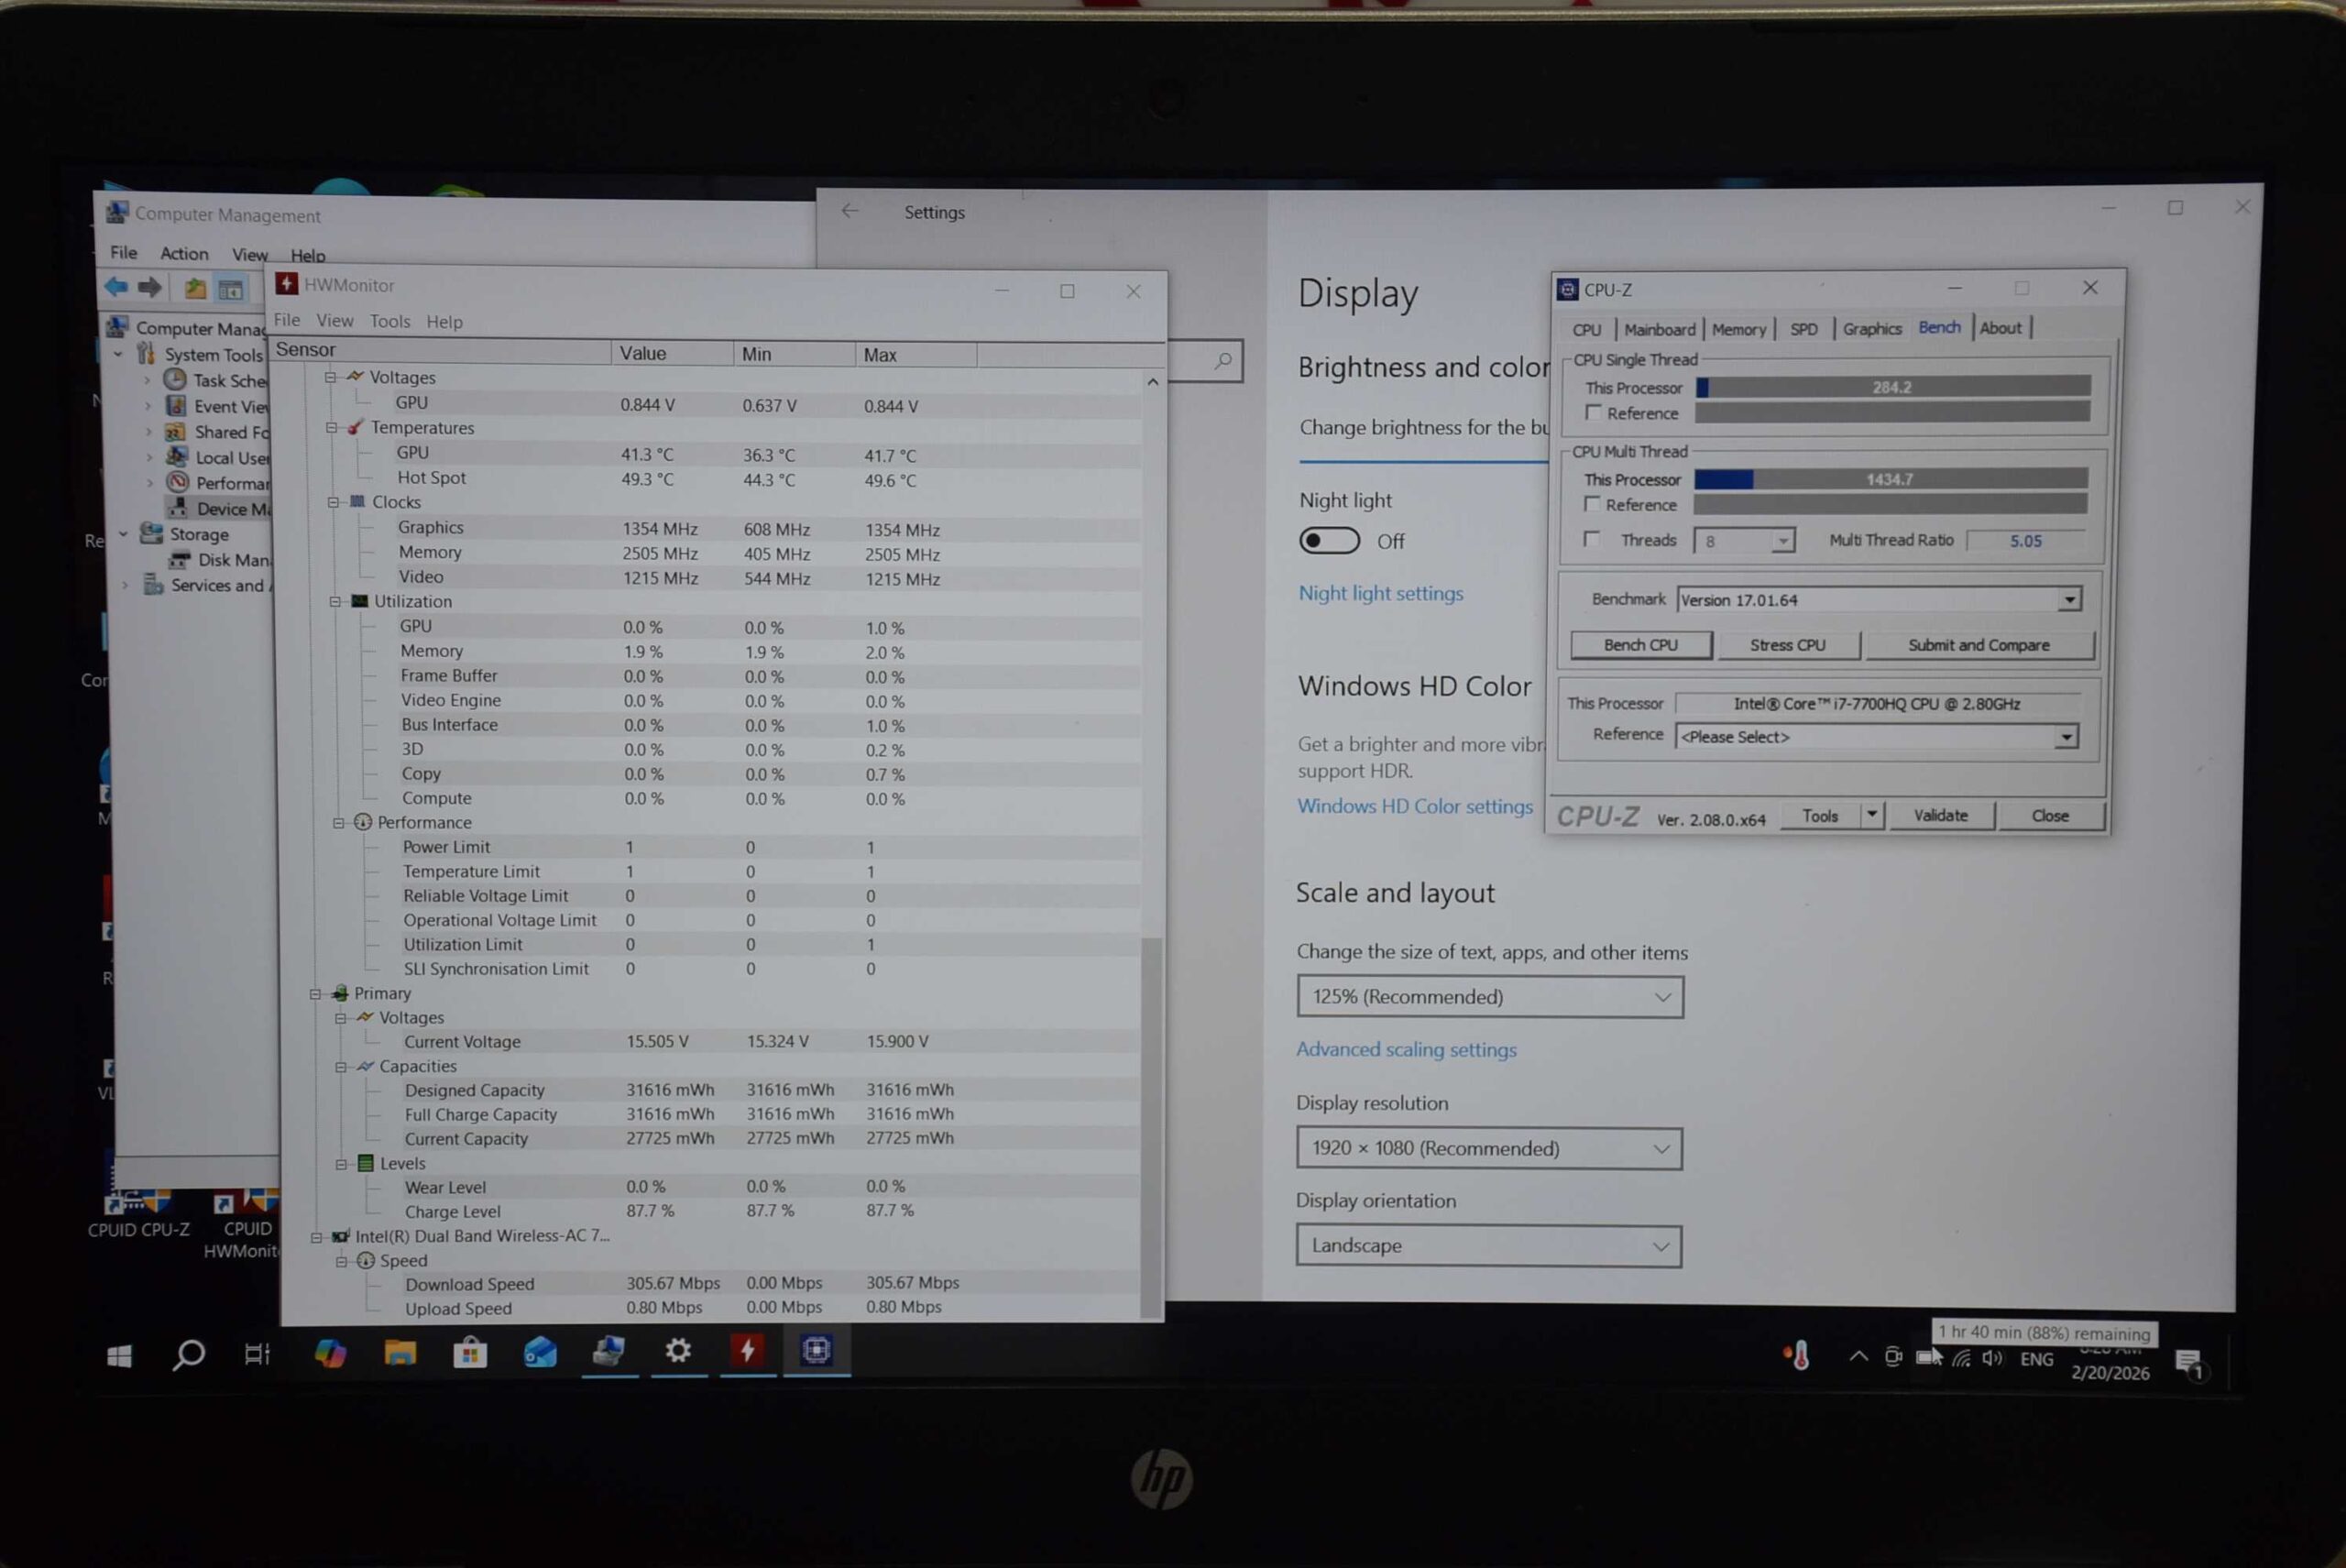Click the Bench CPU button
The height and width of the screenshot is (1568, 2346).
1640,645
